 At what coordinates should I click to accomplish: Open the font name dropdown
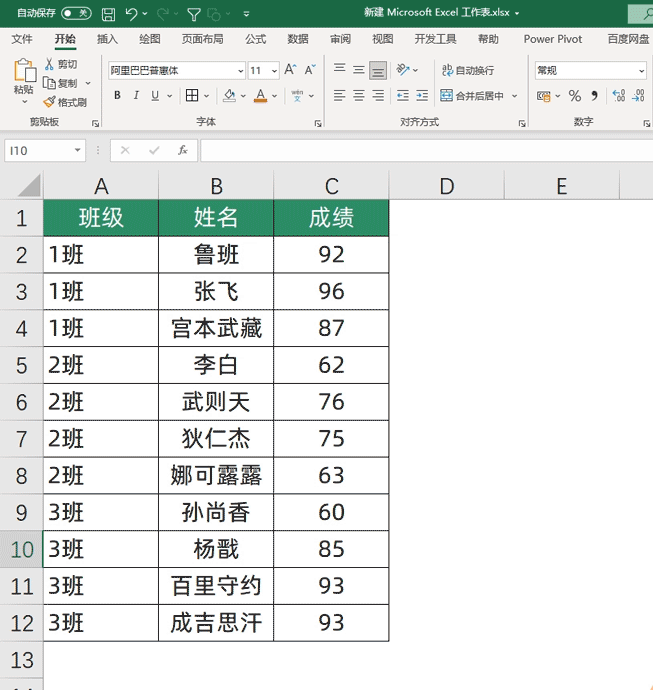click(240, 71)
